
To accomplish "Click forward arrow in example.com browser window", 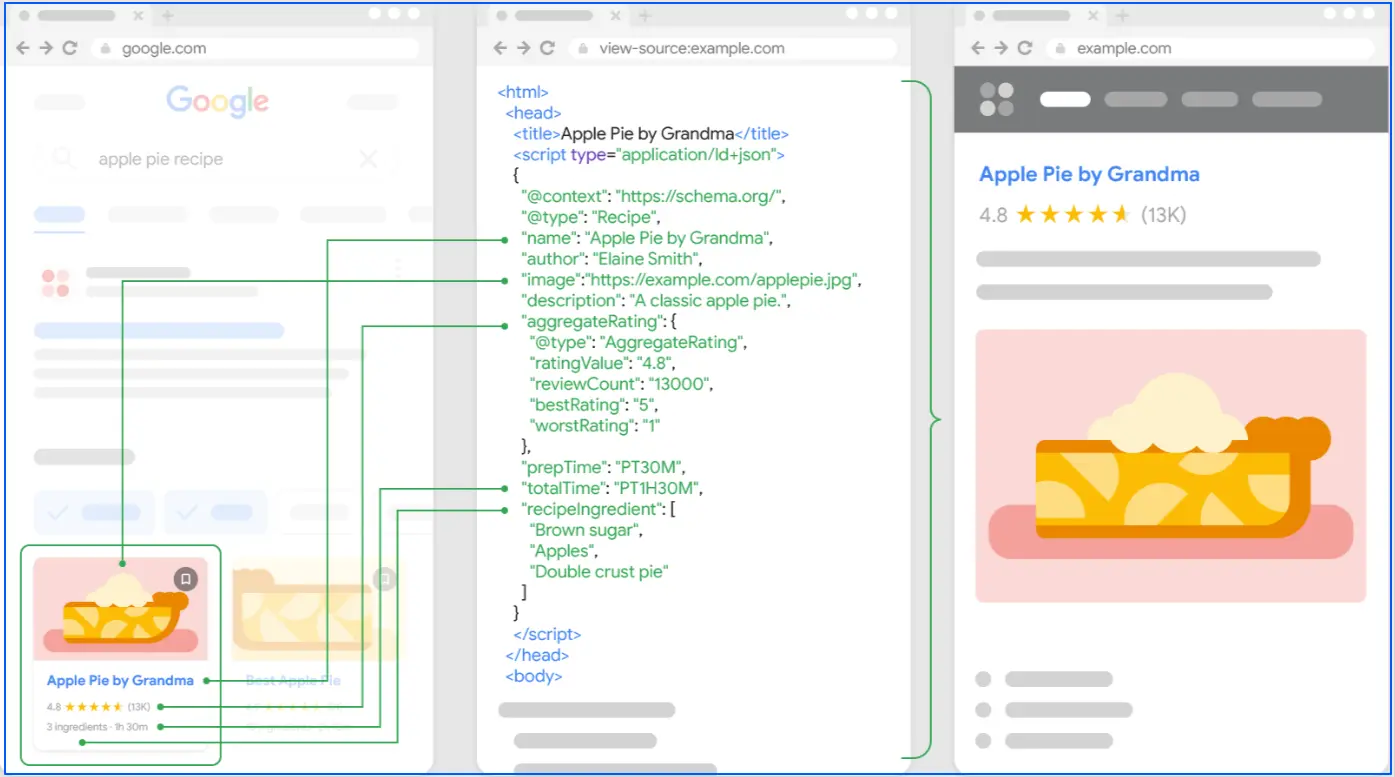I will 1001,48.
